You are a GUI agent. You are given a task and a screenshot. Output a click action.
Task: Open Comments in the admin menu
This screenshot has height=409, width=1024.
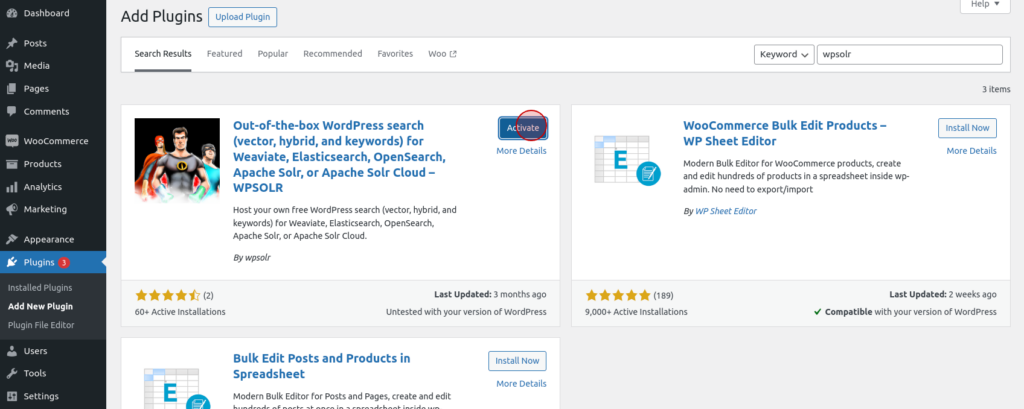(53, 112)
